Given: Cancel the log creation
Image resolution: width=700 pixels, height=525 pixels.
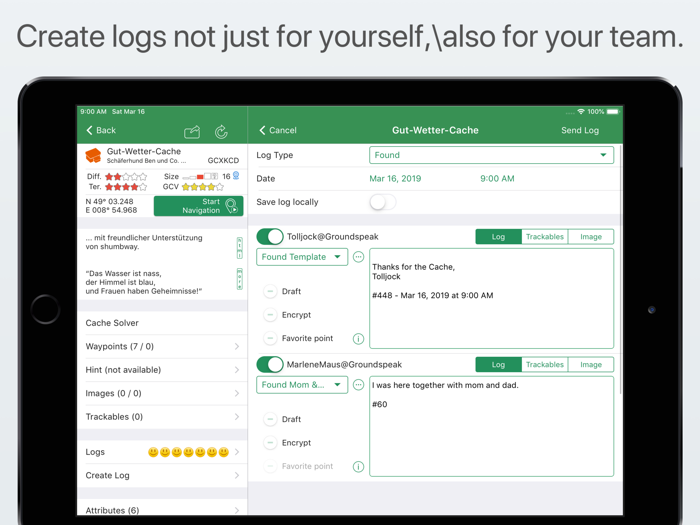Looking at the screenshot, I should 278,130.
